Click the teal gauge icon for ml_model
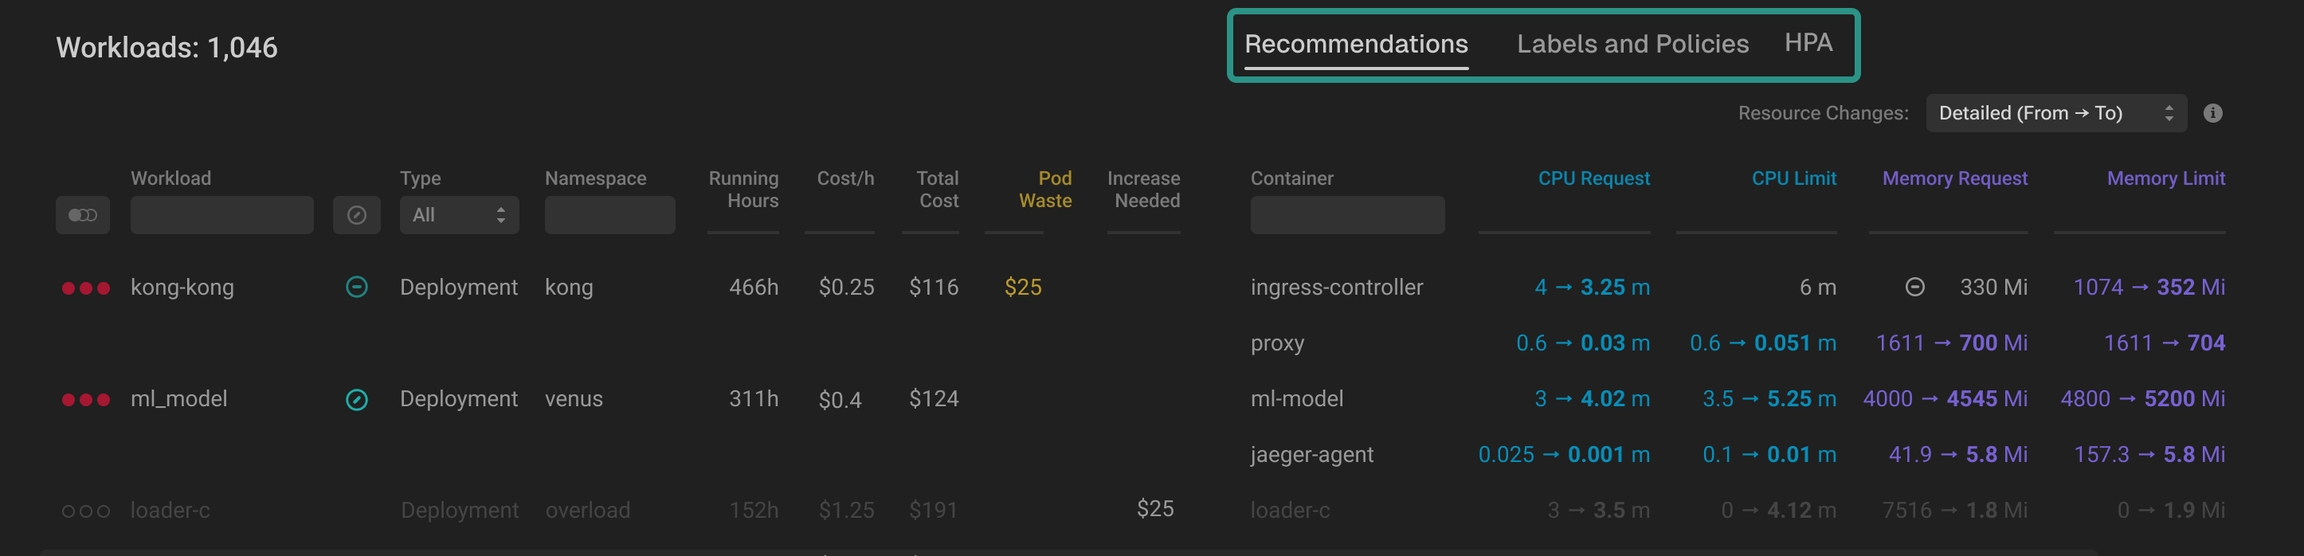The image size is (2304, 556). tap(356, 400)
